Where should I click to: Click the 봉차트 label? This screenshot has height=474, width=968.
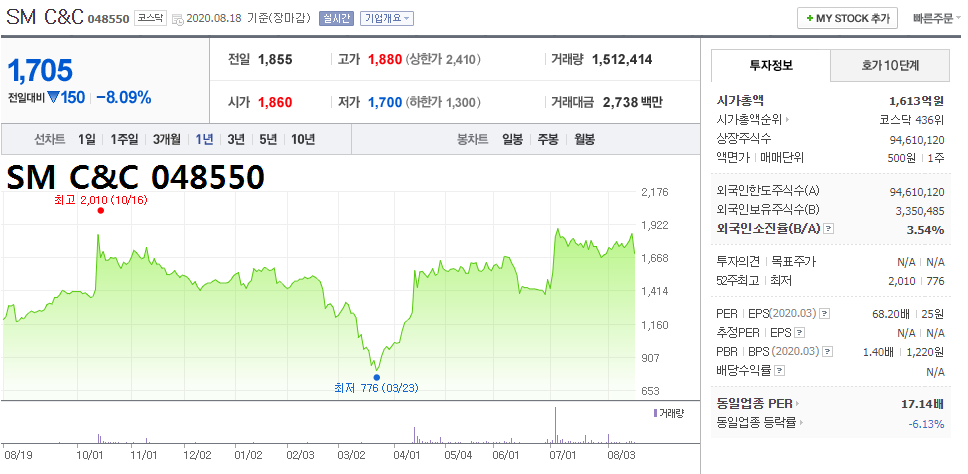click(472, 139)
